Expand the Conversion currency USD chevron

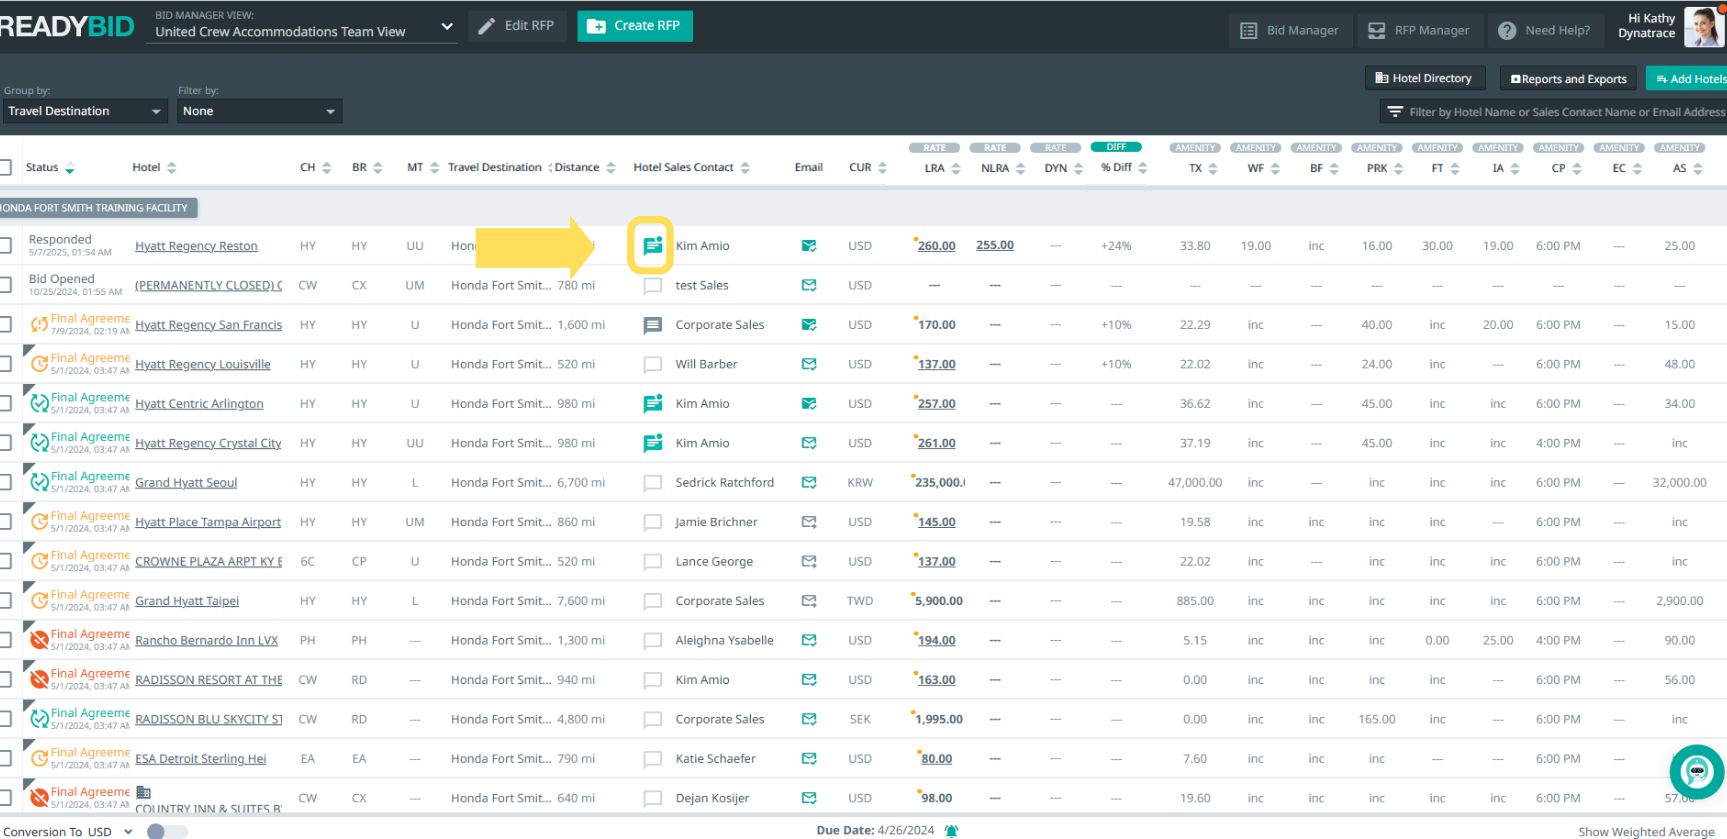coord(128,831)
